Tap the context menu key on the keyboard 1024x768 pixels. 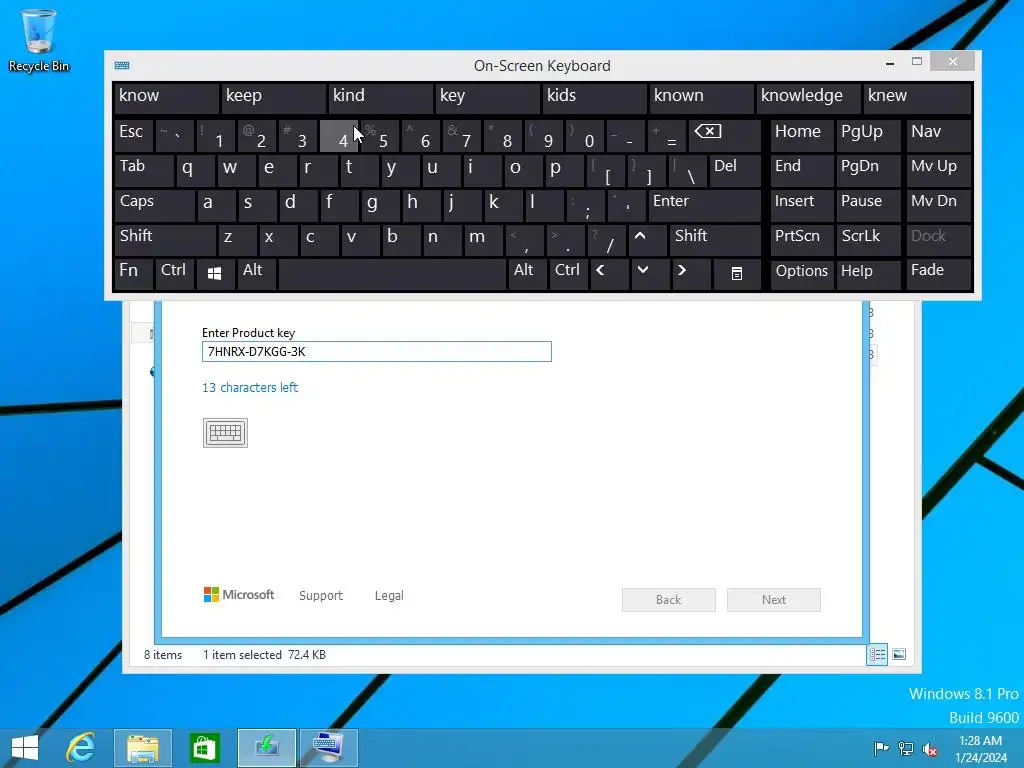click(x=737, y=274)
